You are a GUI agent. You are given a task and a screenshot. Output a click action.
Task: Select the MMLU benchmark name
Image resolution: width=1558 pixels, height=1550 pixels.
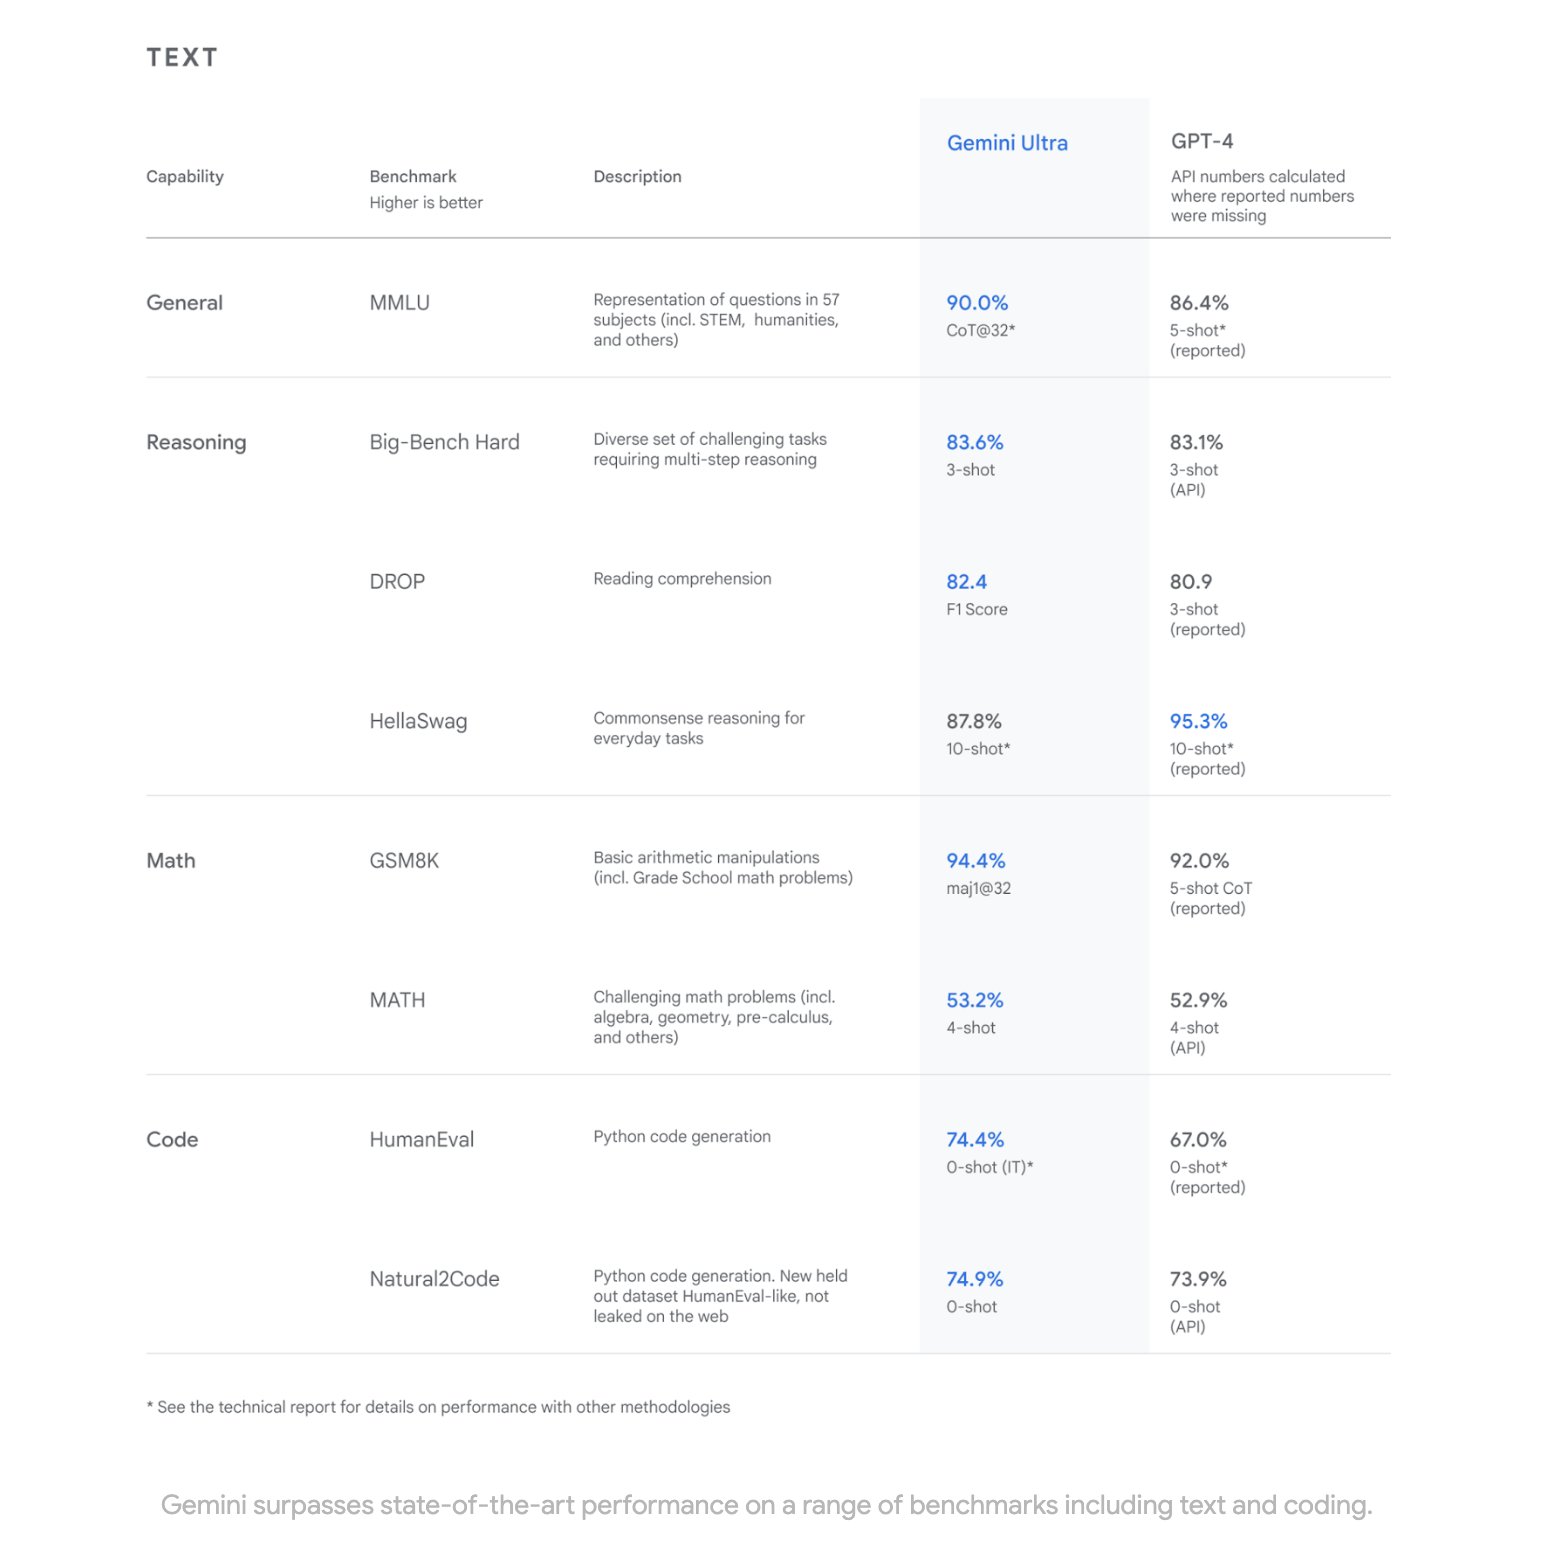399,303
